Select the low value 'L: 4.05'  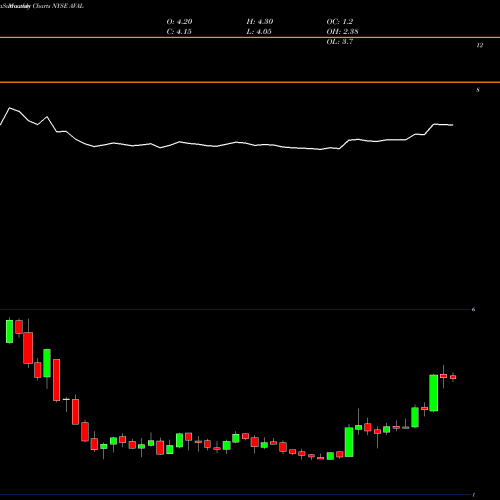point(259,32)
